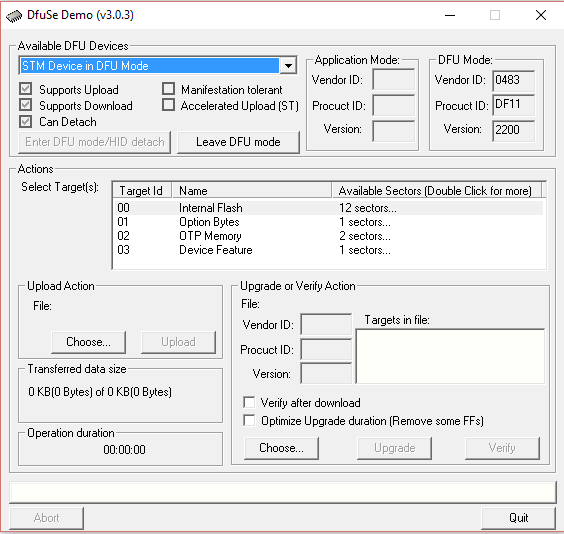The image size is (564, 534).
Task: Click the Quit button
Action: click(x=518, y=518)
